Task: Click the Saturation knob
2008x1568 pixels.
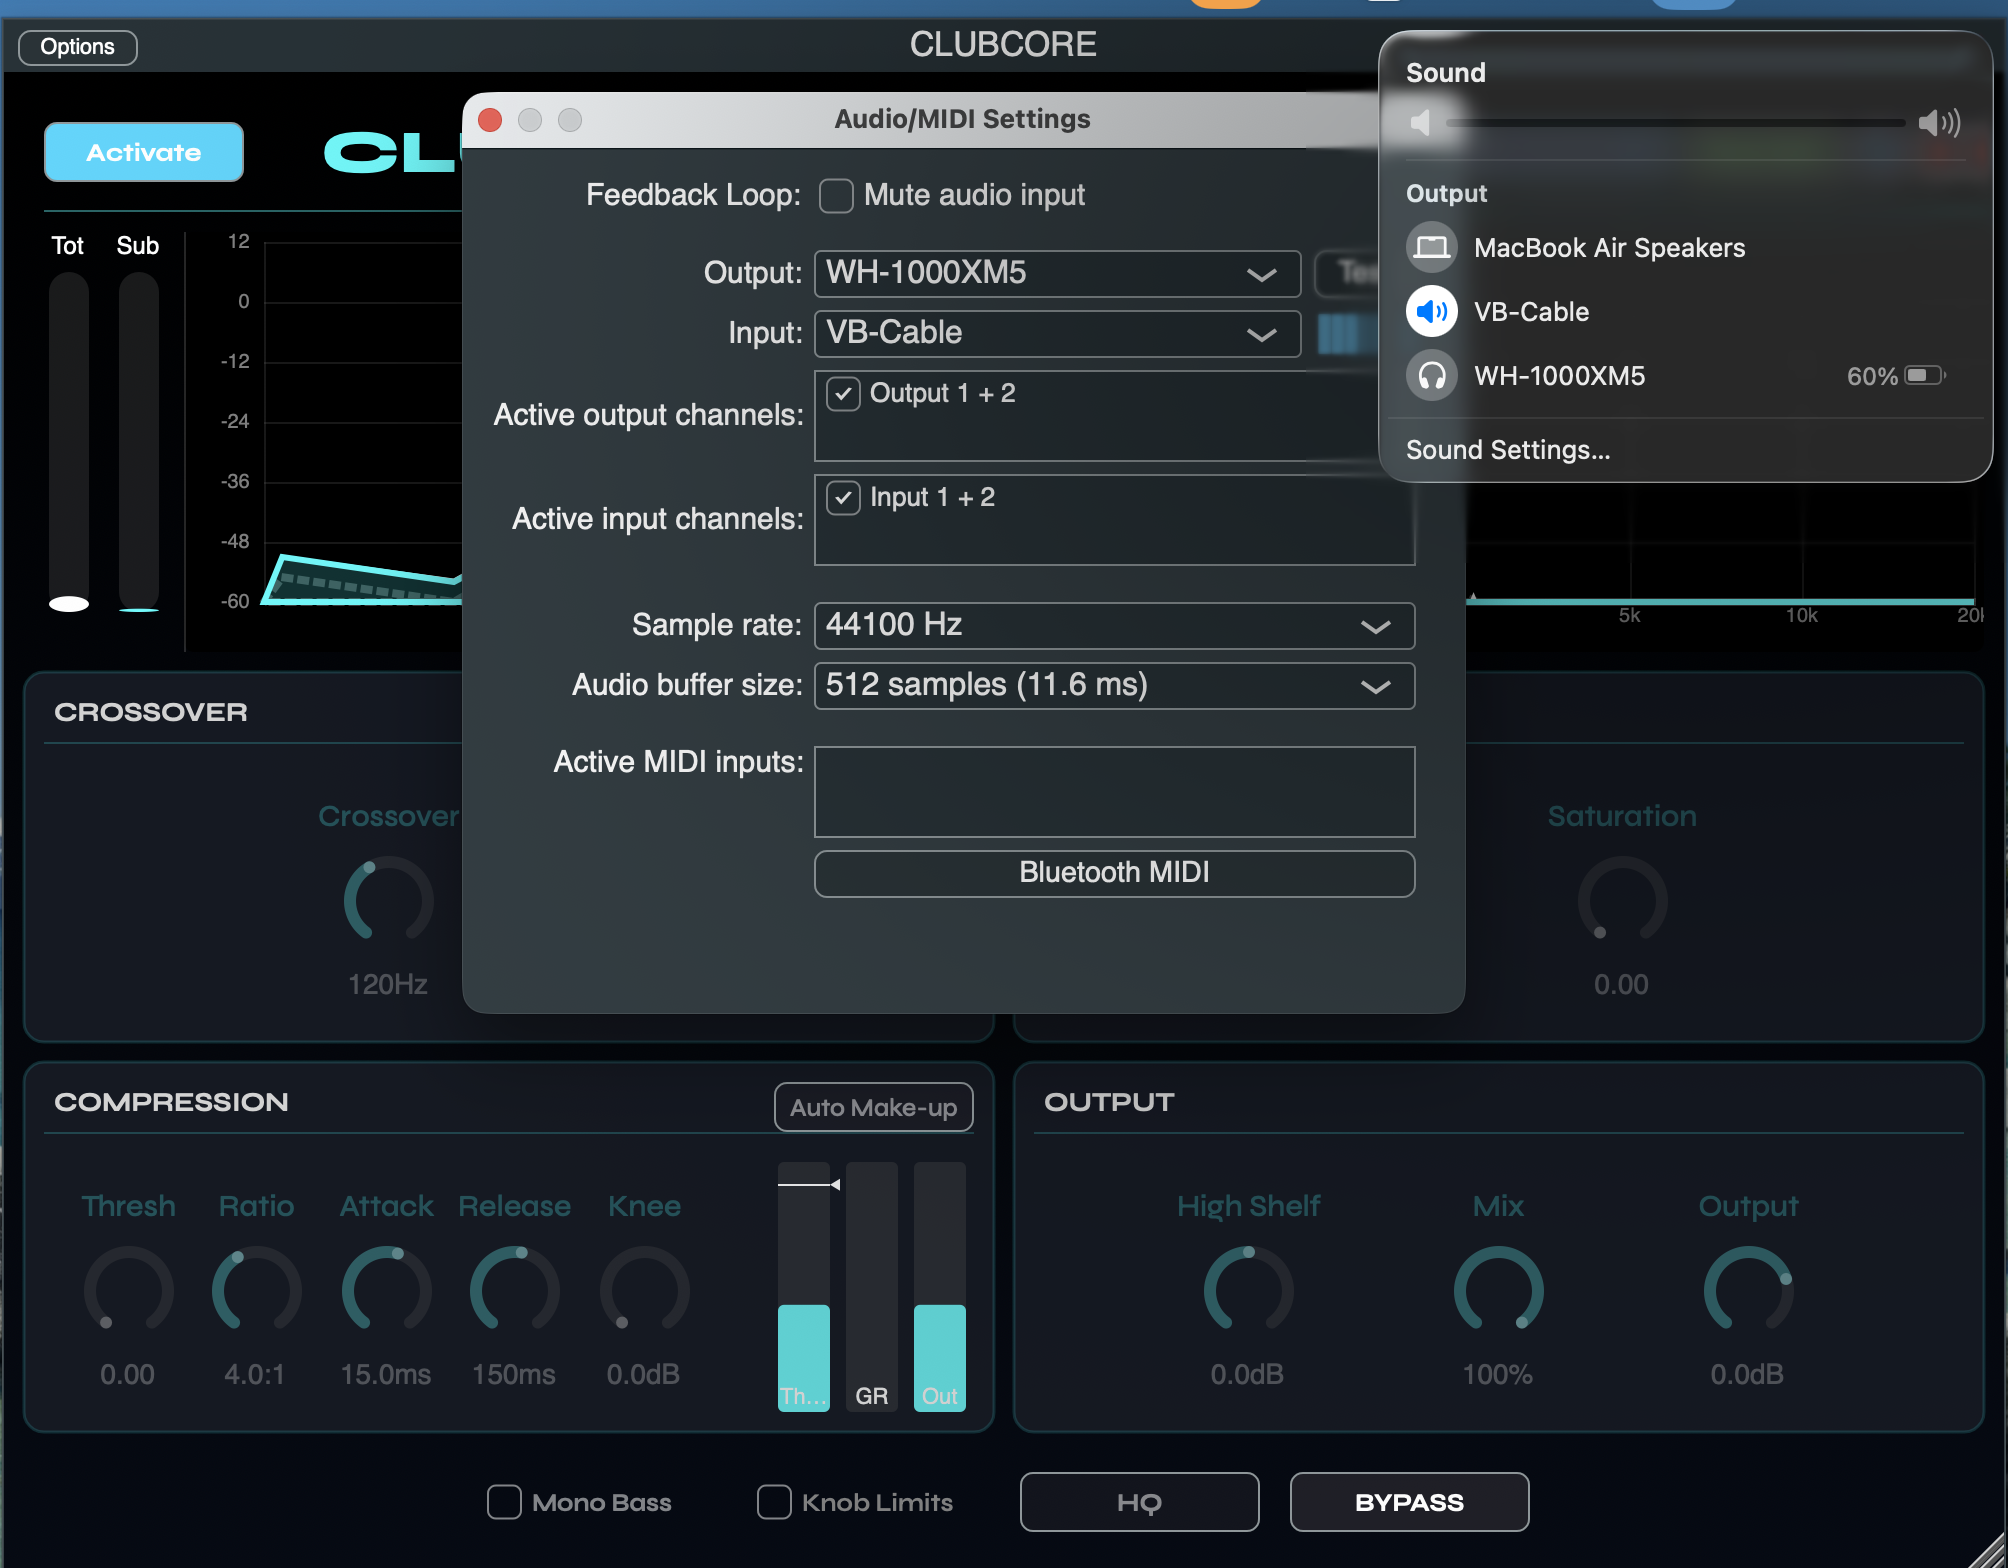Action: point(1621,899)
